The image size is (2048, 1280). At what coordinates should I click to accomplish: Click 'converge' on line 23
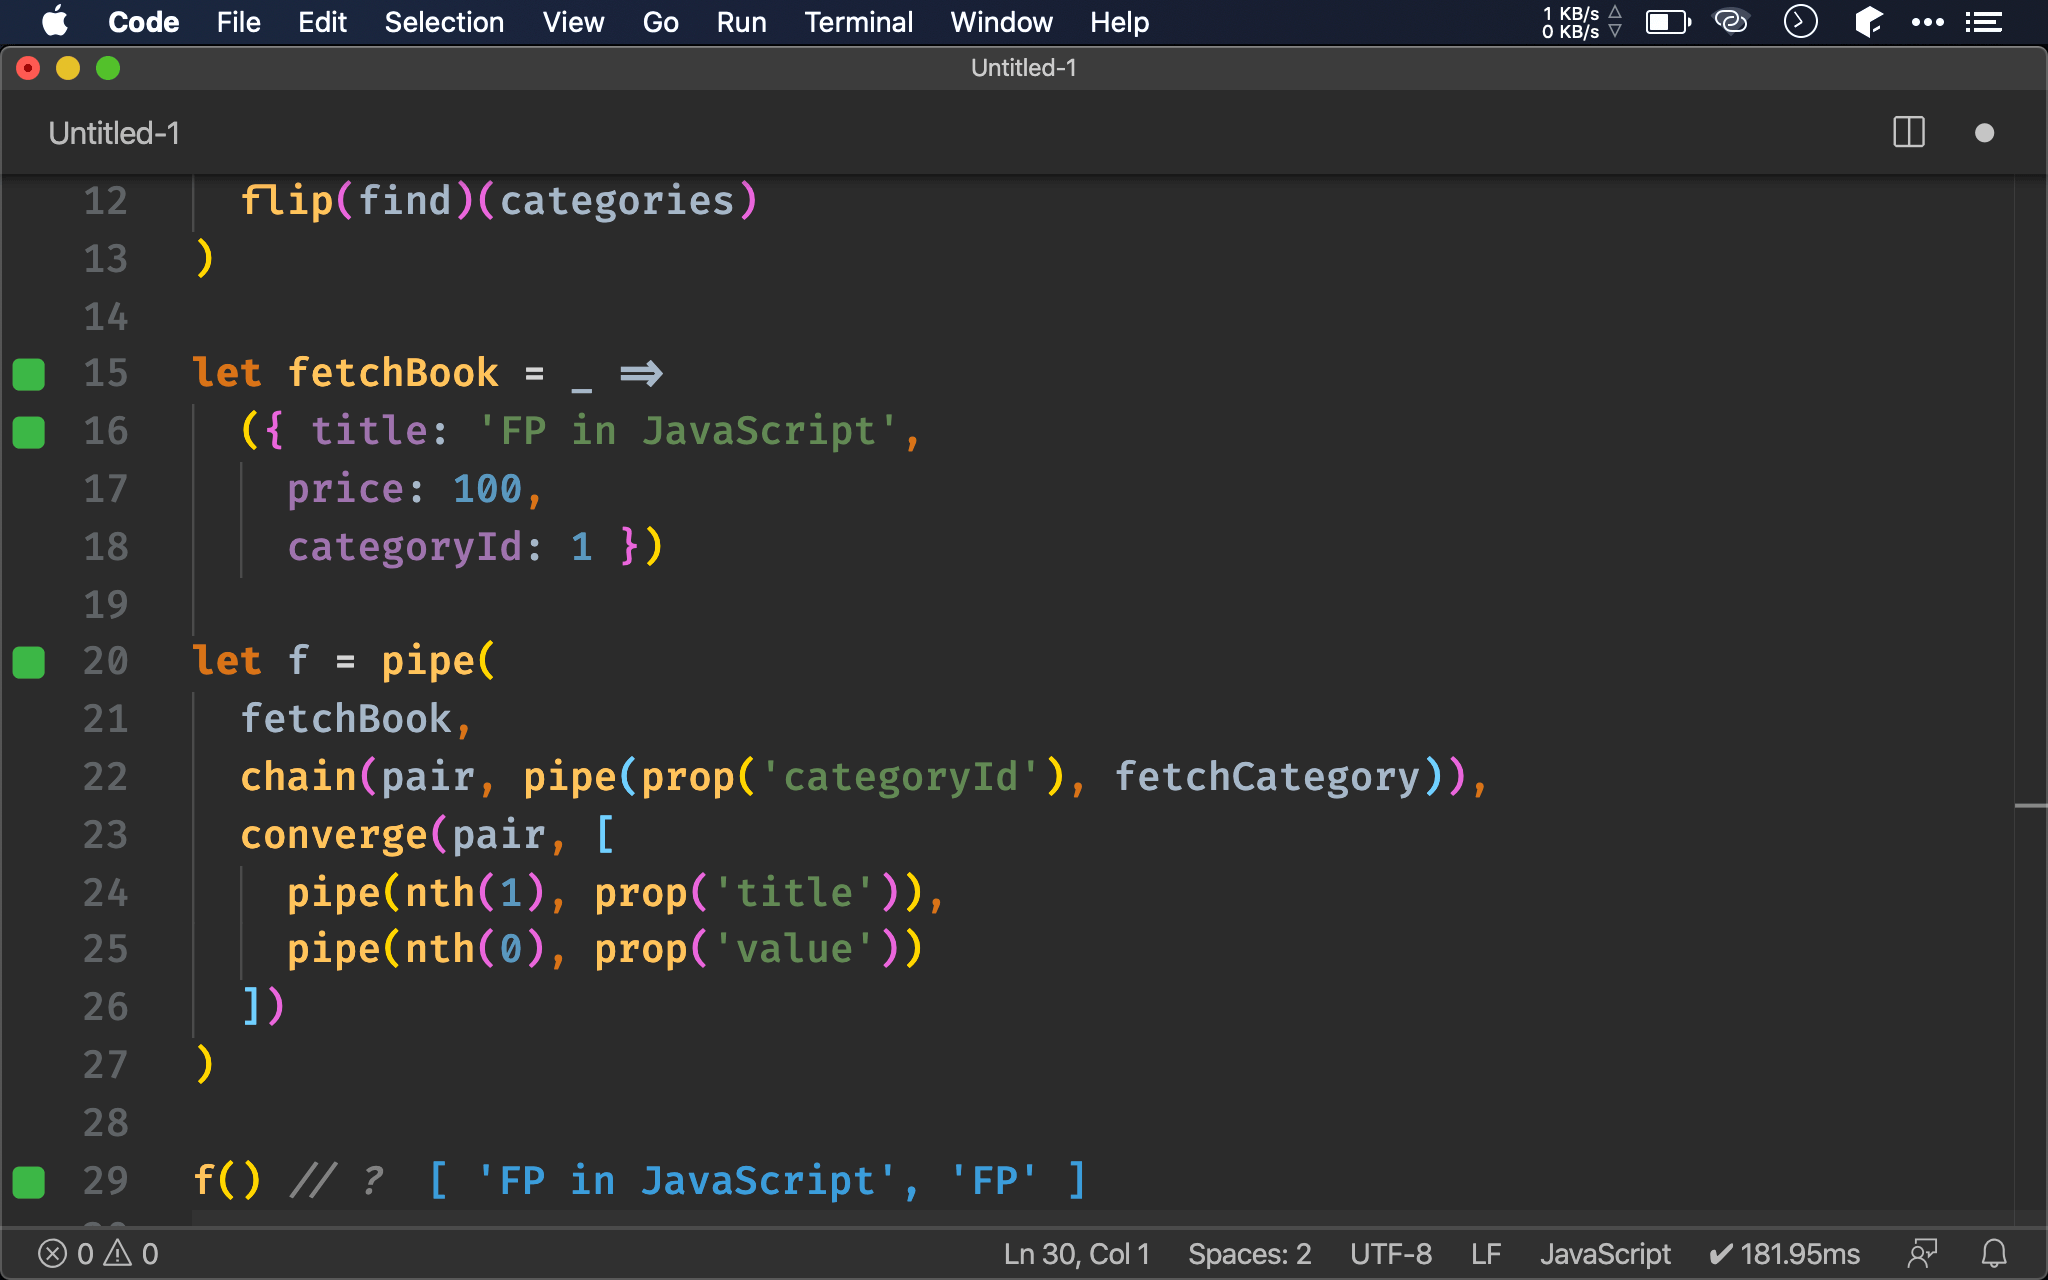point(334,835)
